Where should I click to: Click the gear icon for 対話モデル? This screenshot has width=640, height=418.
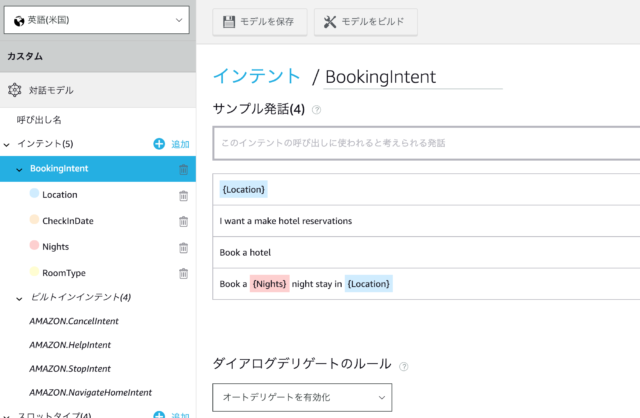(15, 90)
